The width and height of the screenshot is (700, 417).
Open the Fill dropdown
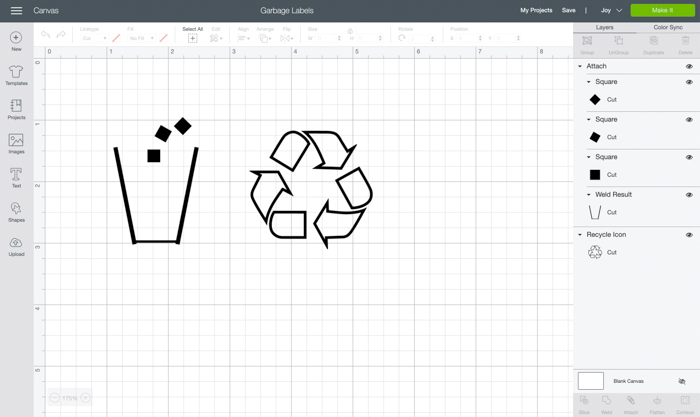pos(142,38)
